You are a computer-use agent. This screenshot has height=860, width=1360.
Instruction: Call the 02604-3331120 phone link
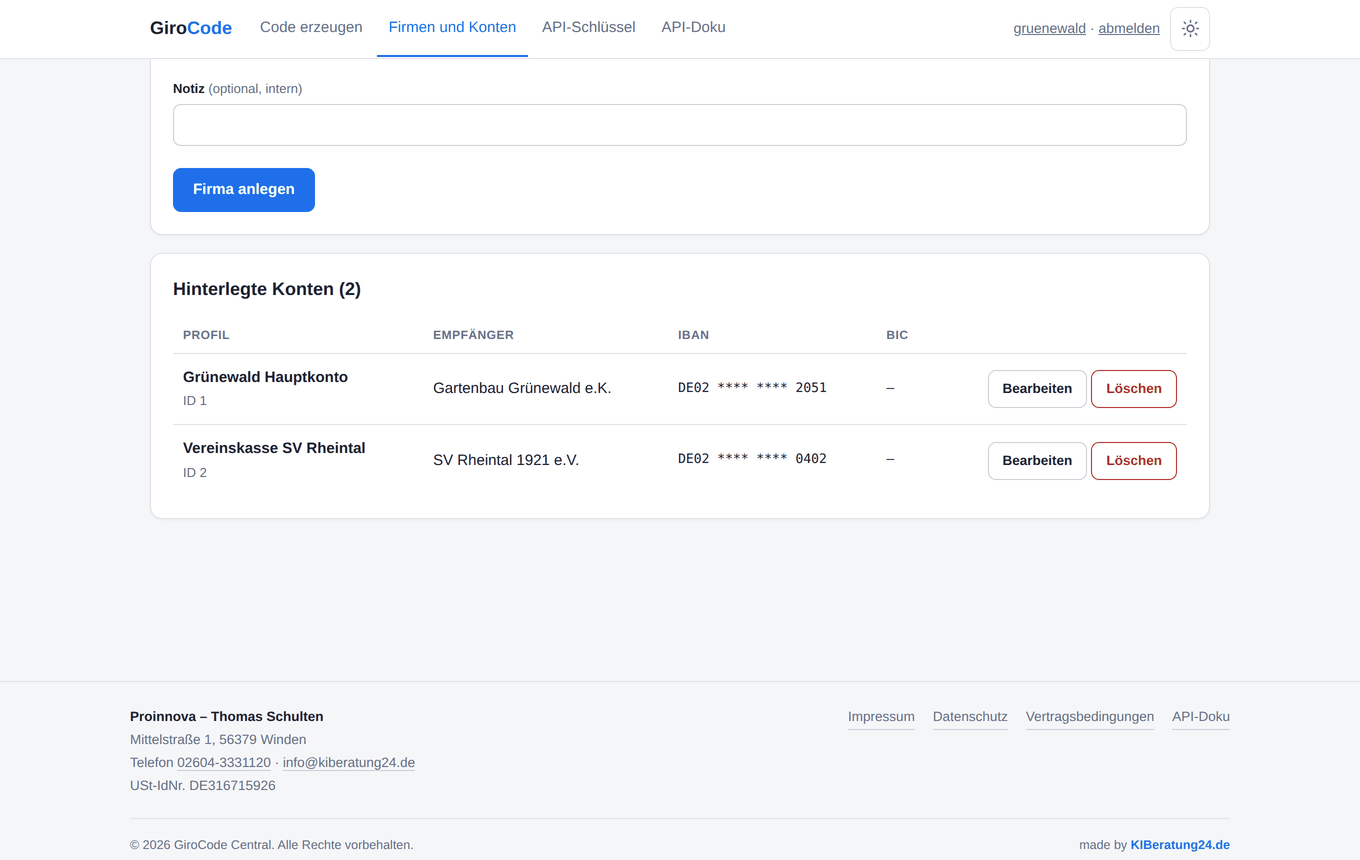click(x=224, y=763)
